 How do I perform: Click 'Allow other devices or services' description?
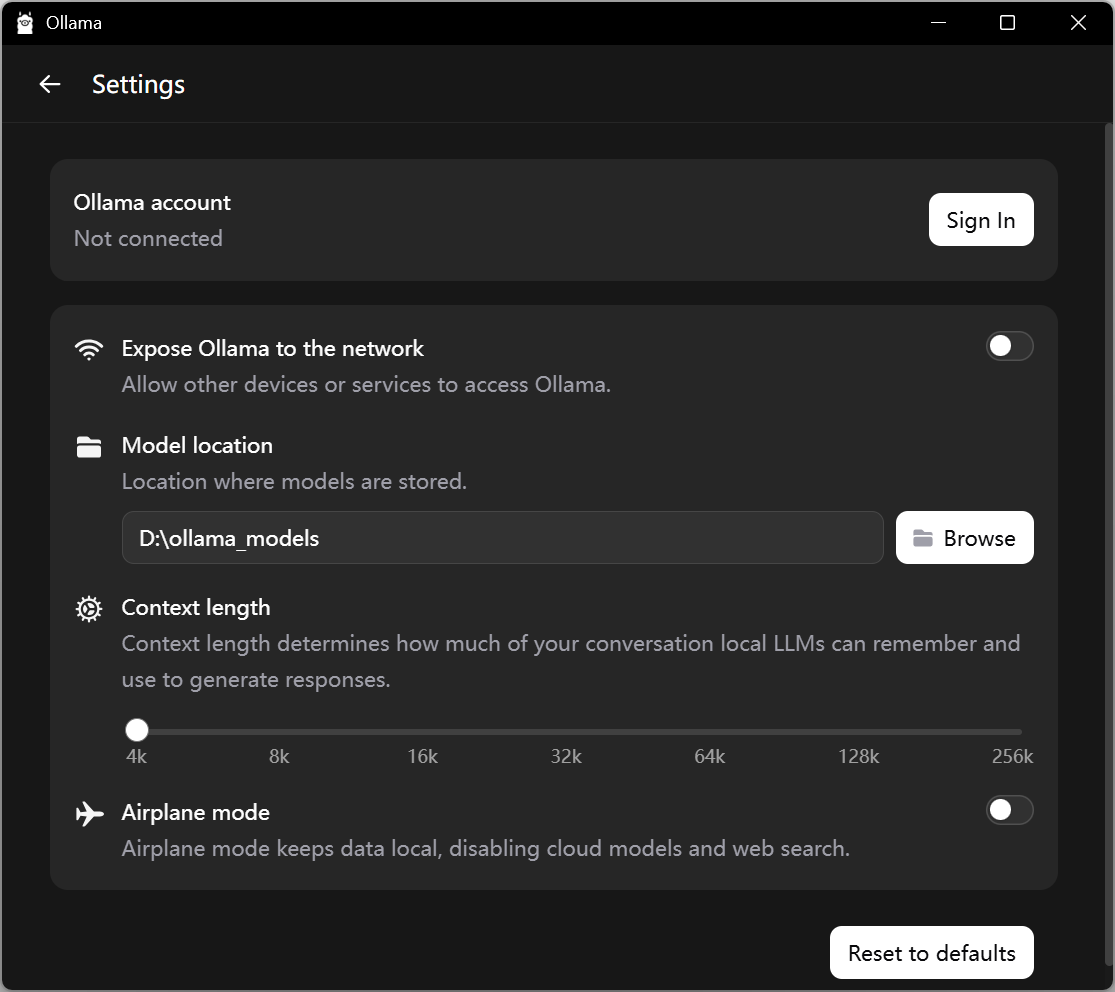366,385
